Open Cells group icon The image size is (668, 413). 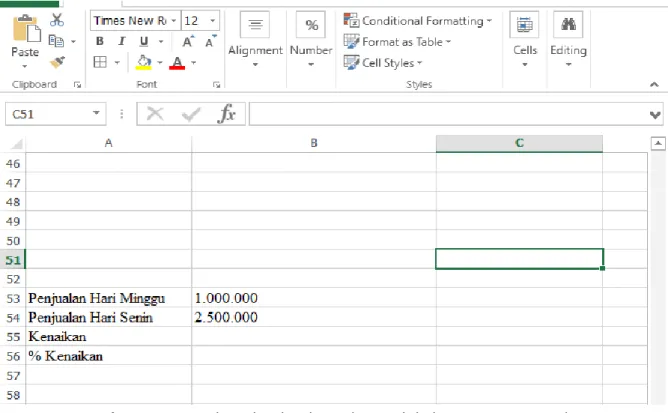coord(524,24)
